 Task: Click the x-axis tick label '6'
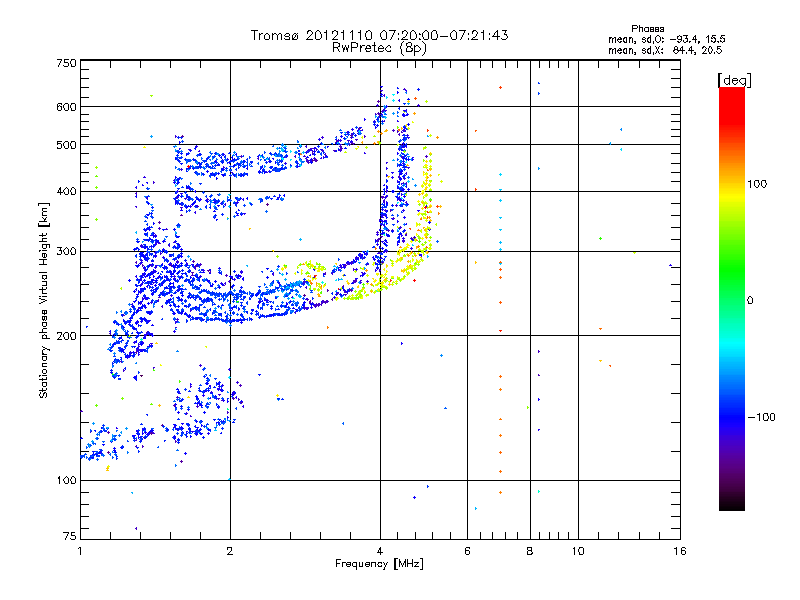pyautogui.click(x=467, y=551)
